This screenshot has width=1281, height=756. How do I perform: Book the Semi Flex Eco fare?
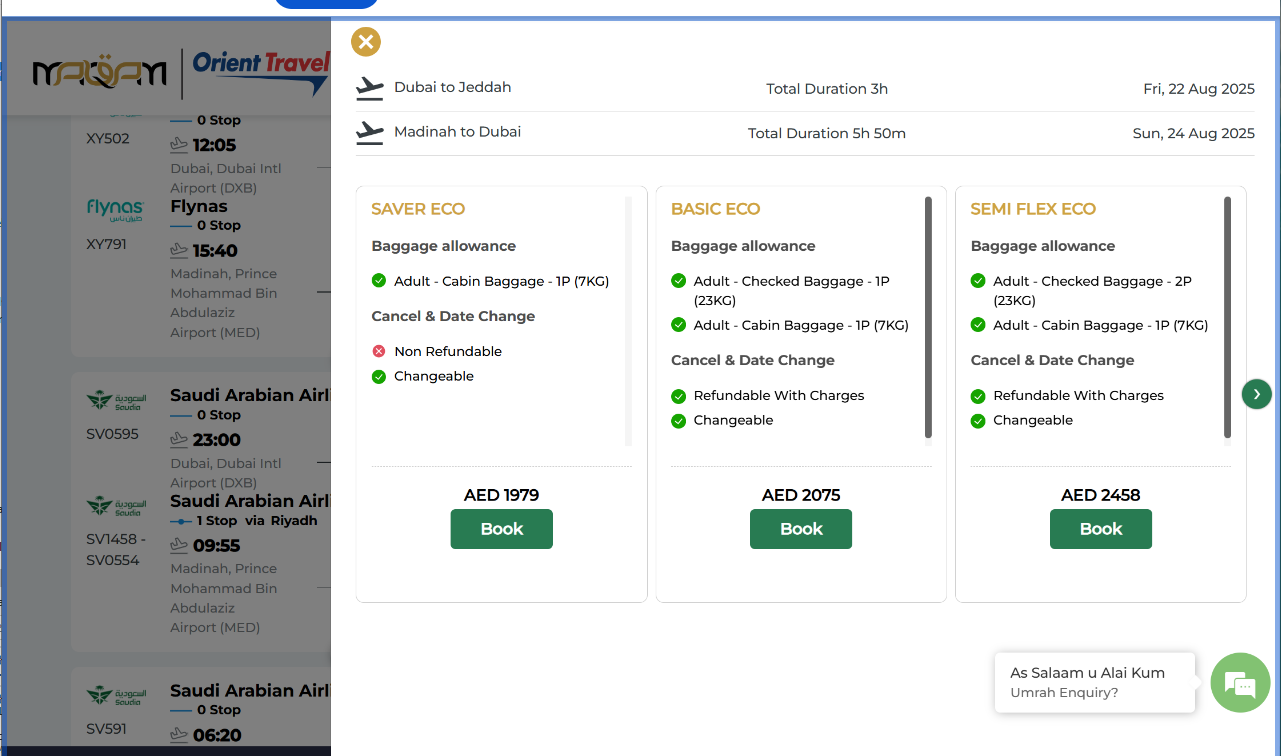(1100, 529)
